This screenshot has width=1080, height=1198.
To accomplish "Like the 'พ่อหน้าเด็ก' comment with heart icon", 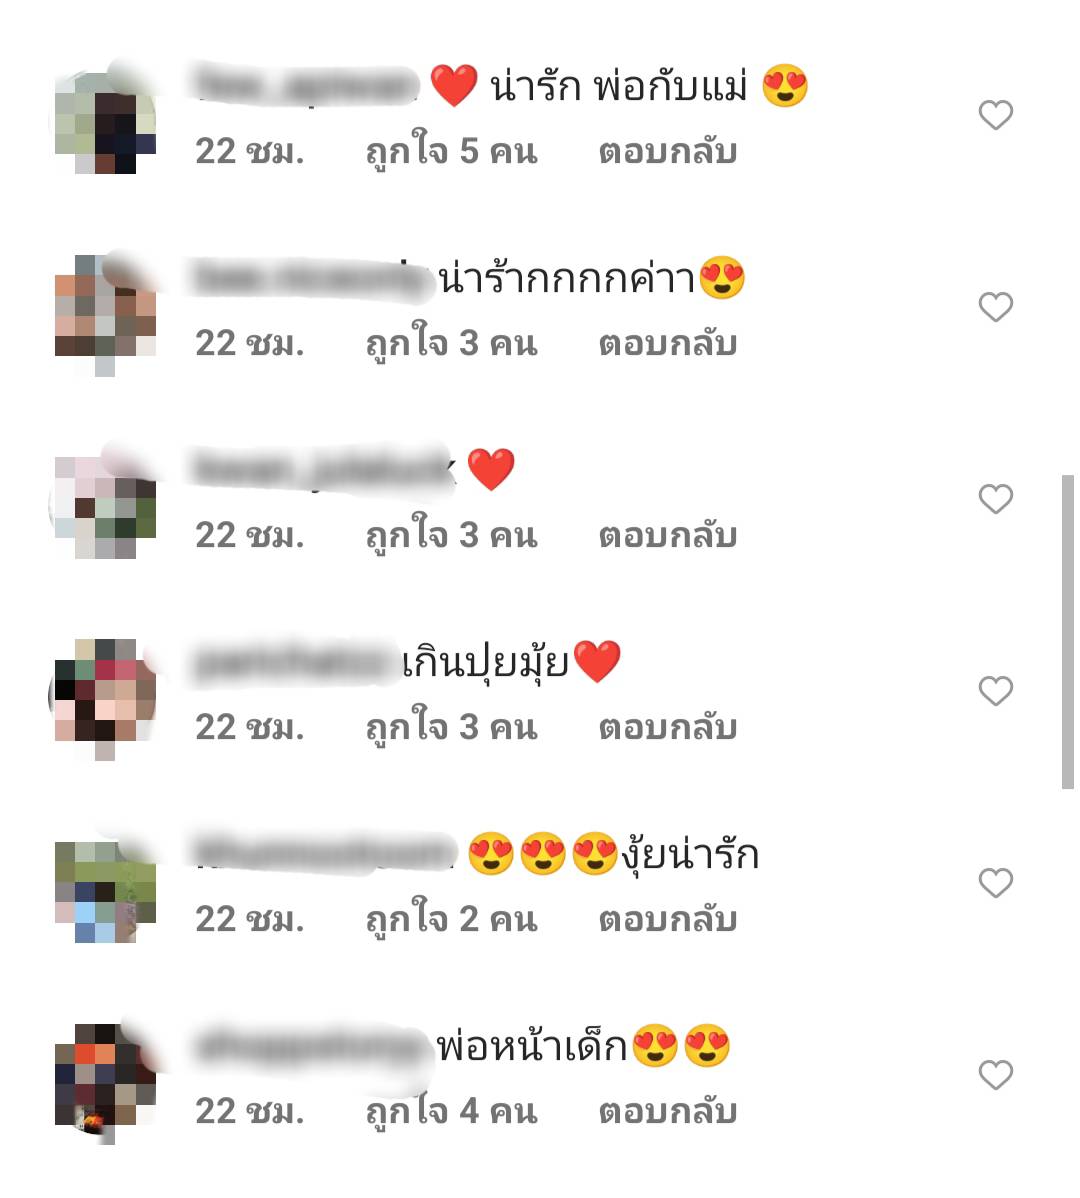I will pos(995,1075).
